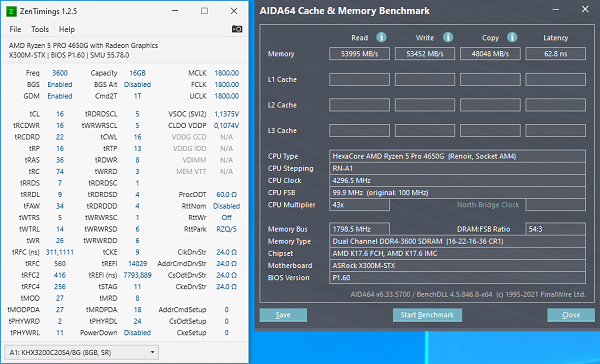Click the CPU Stepping value RN-A1
The image size is (600, 364).
click(x=457, y=168)
